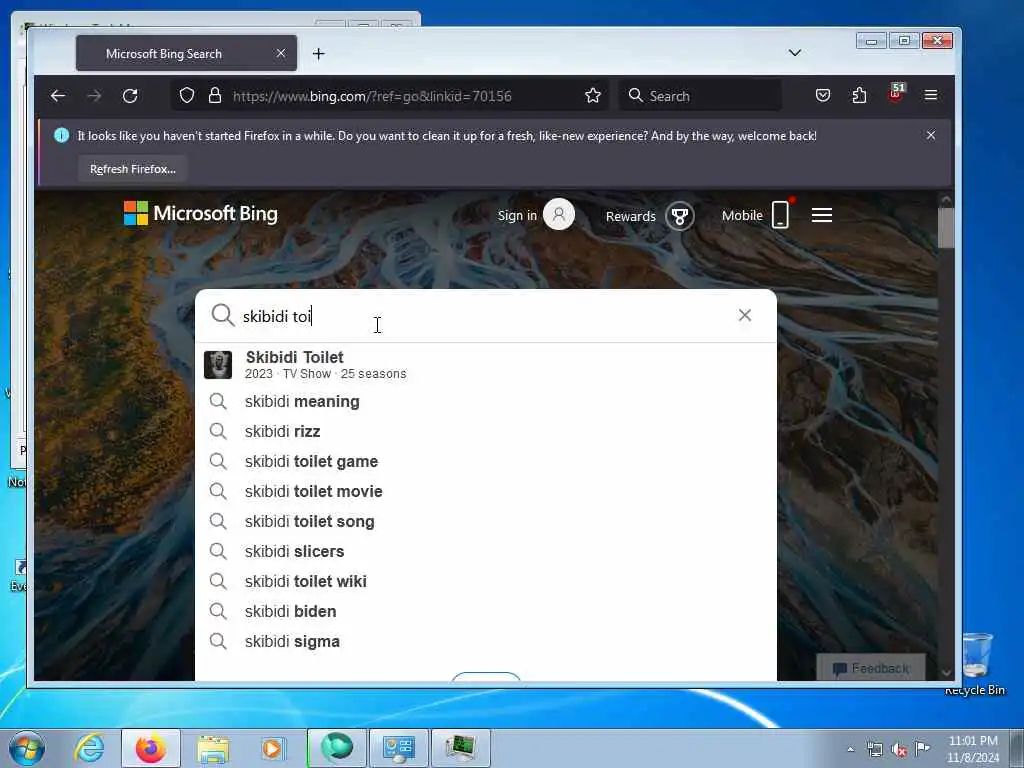Screen dimensions: 1024x768
Task: Click the Task Manager taskbar icon
Action: click(460, 748)
